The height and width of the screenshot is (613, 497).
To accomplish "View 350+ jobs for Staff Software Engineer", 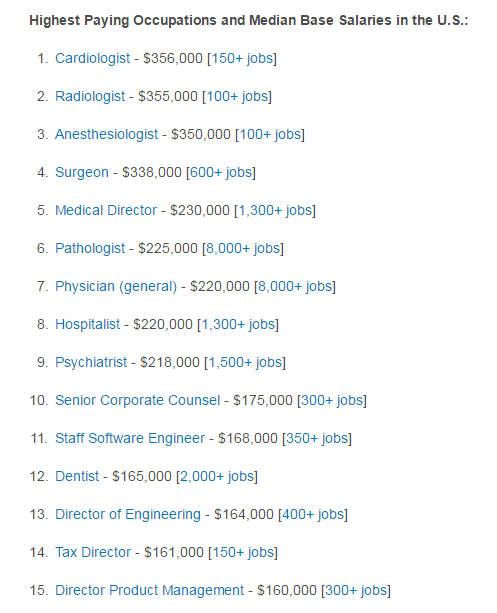I will [x=317, y=438].
